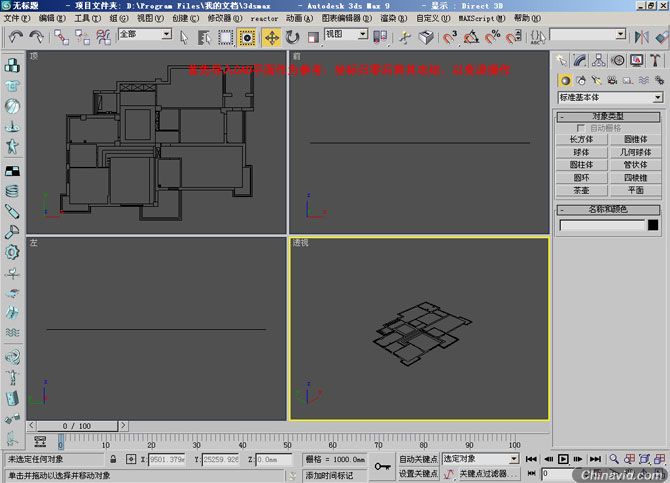Image resolution: width=670 pixels, height=483 pixels.
Task: Collapse the 对象类型 rollout
Action: point(608,116)
